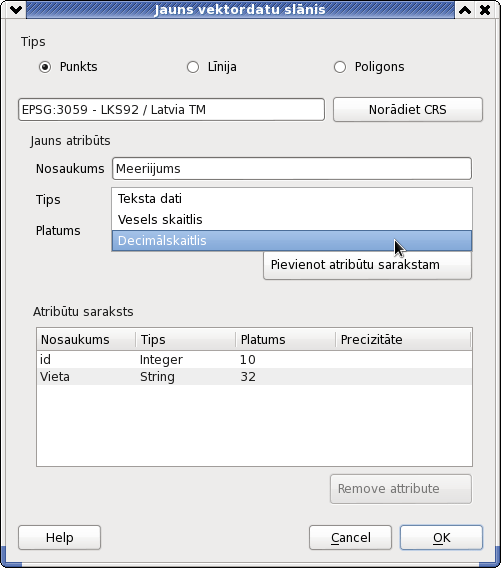This screenshot has height=568, width=501.
Task: Close the Jauns vektordatu slānis dialog
Action: [485, 10]
